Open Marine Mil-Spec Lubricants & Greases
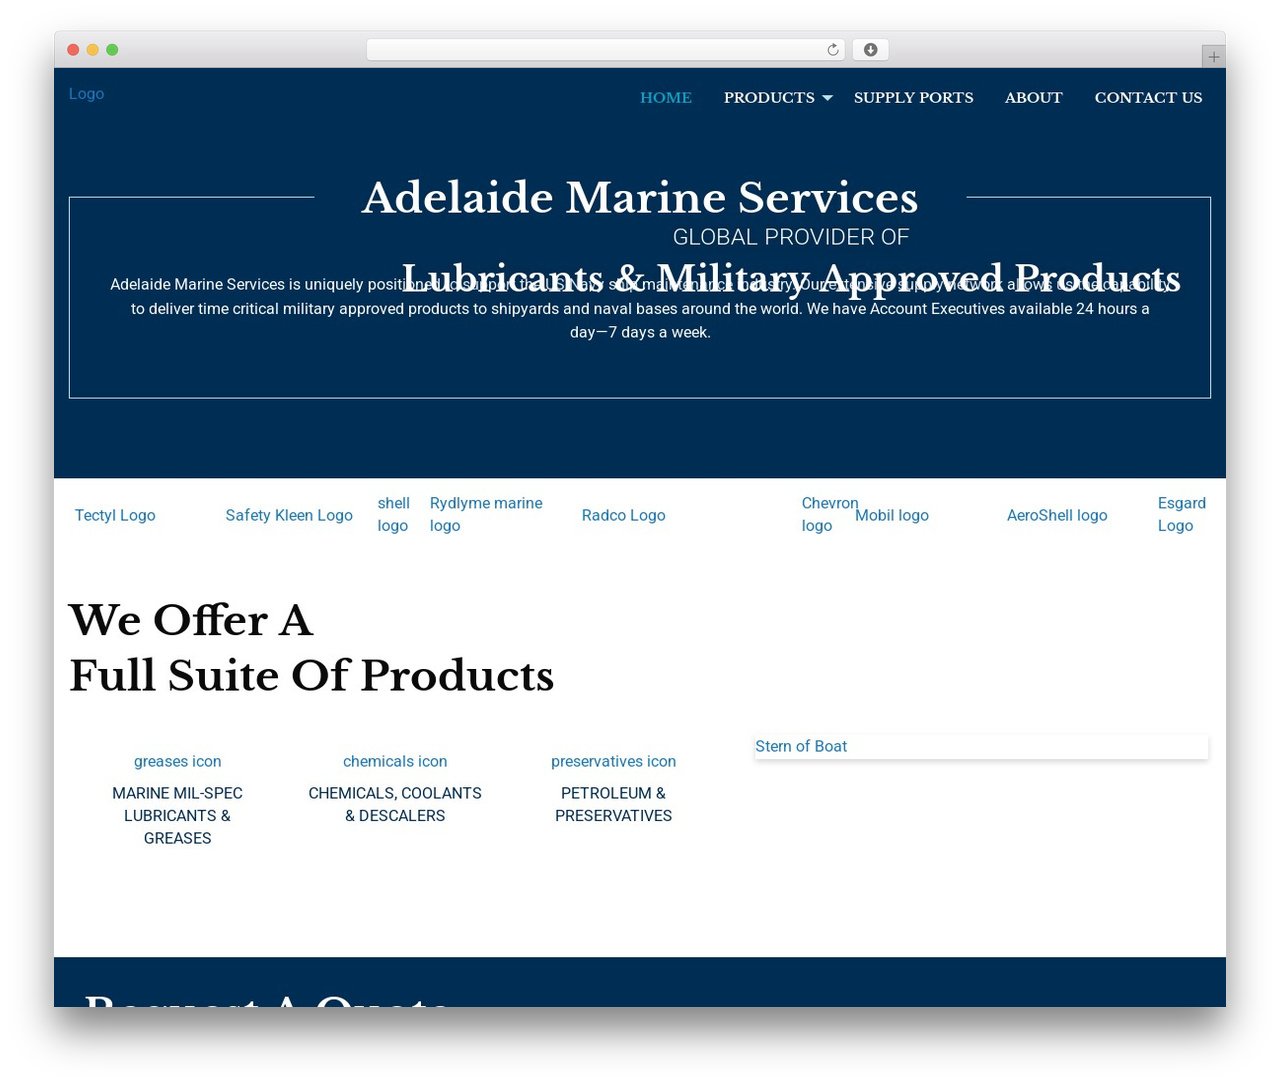The image size is (1280, 1084). pos(178,816)
